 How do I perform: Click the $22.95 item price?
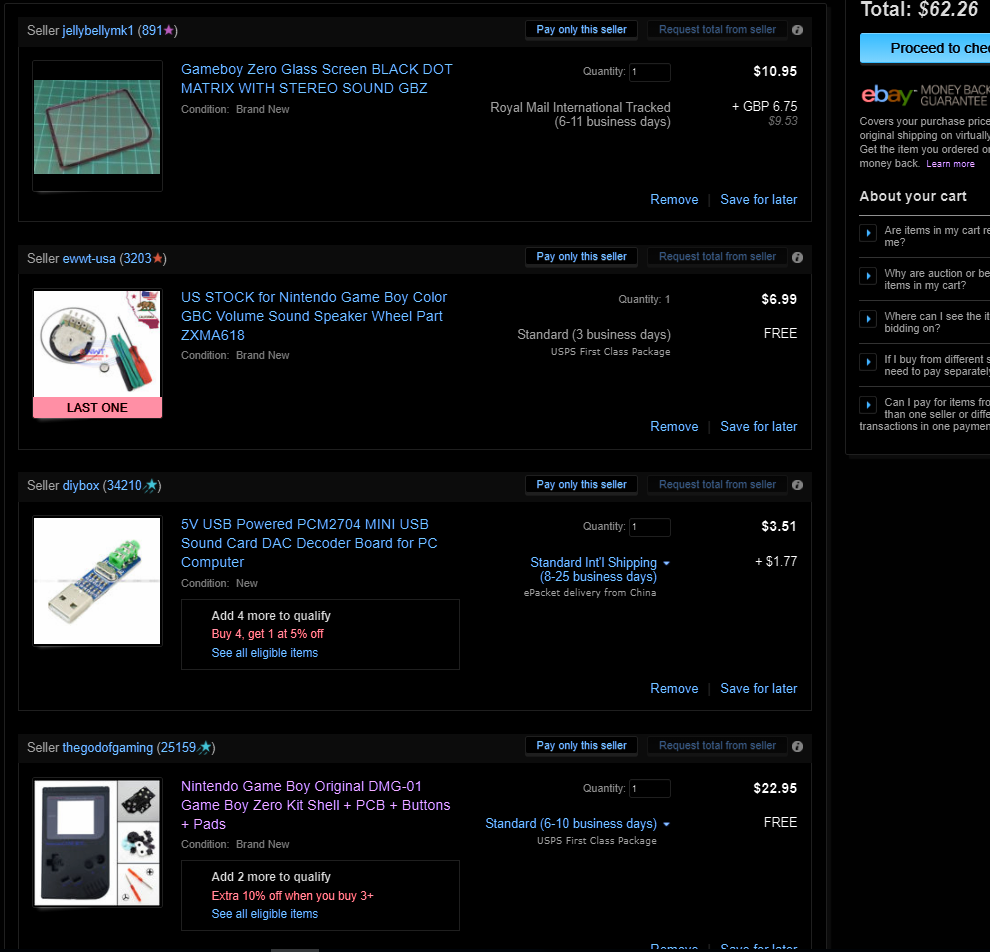click(775, 788)
